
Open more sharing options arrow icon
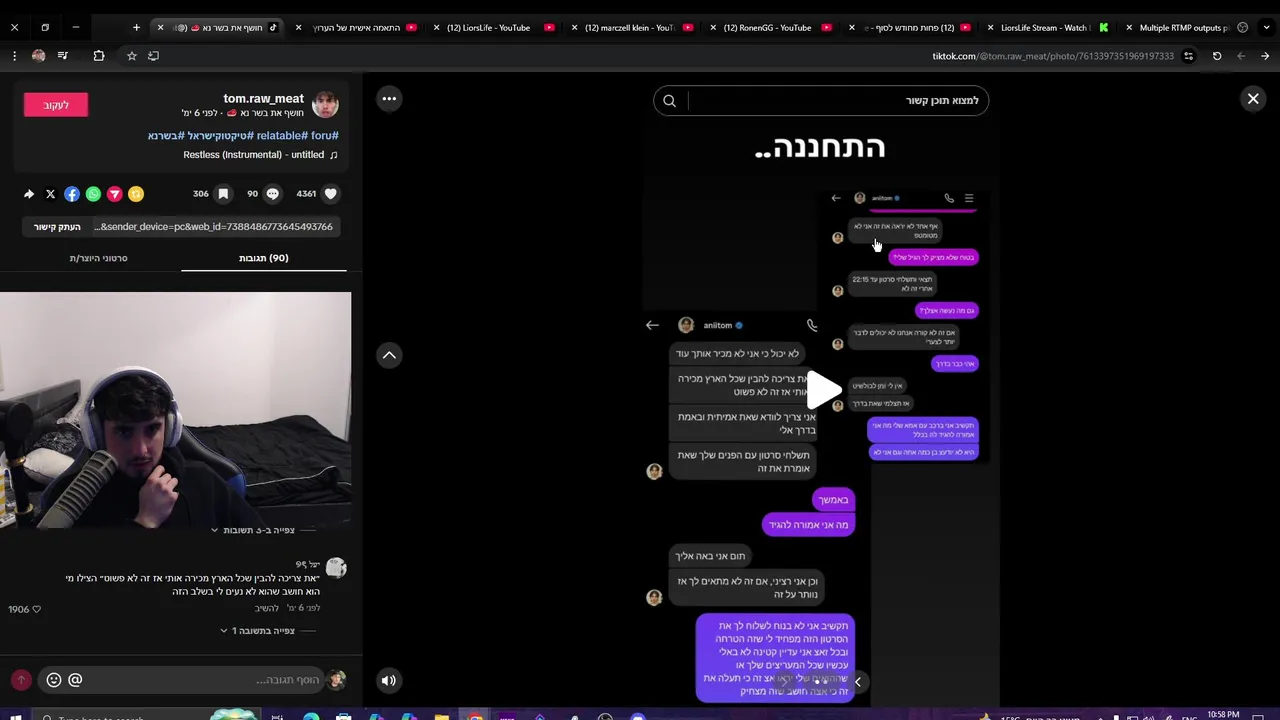(29, 194)
